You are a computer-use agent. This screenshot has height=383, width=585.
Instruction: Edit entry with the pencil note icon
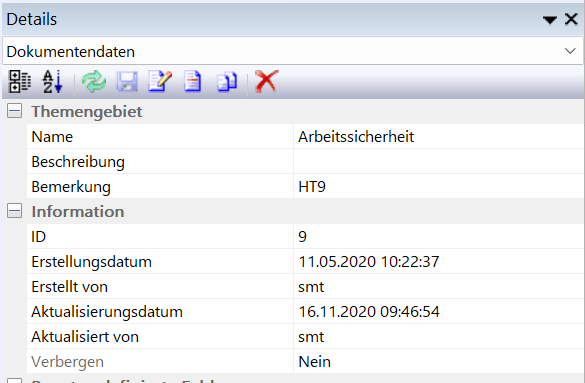click(160, 81)
